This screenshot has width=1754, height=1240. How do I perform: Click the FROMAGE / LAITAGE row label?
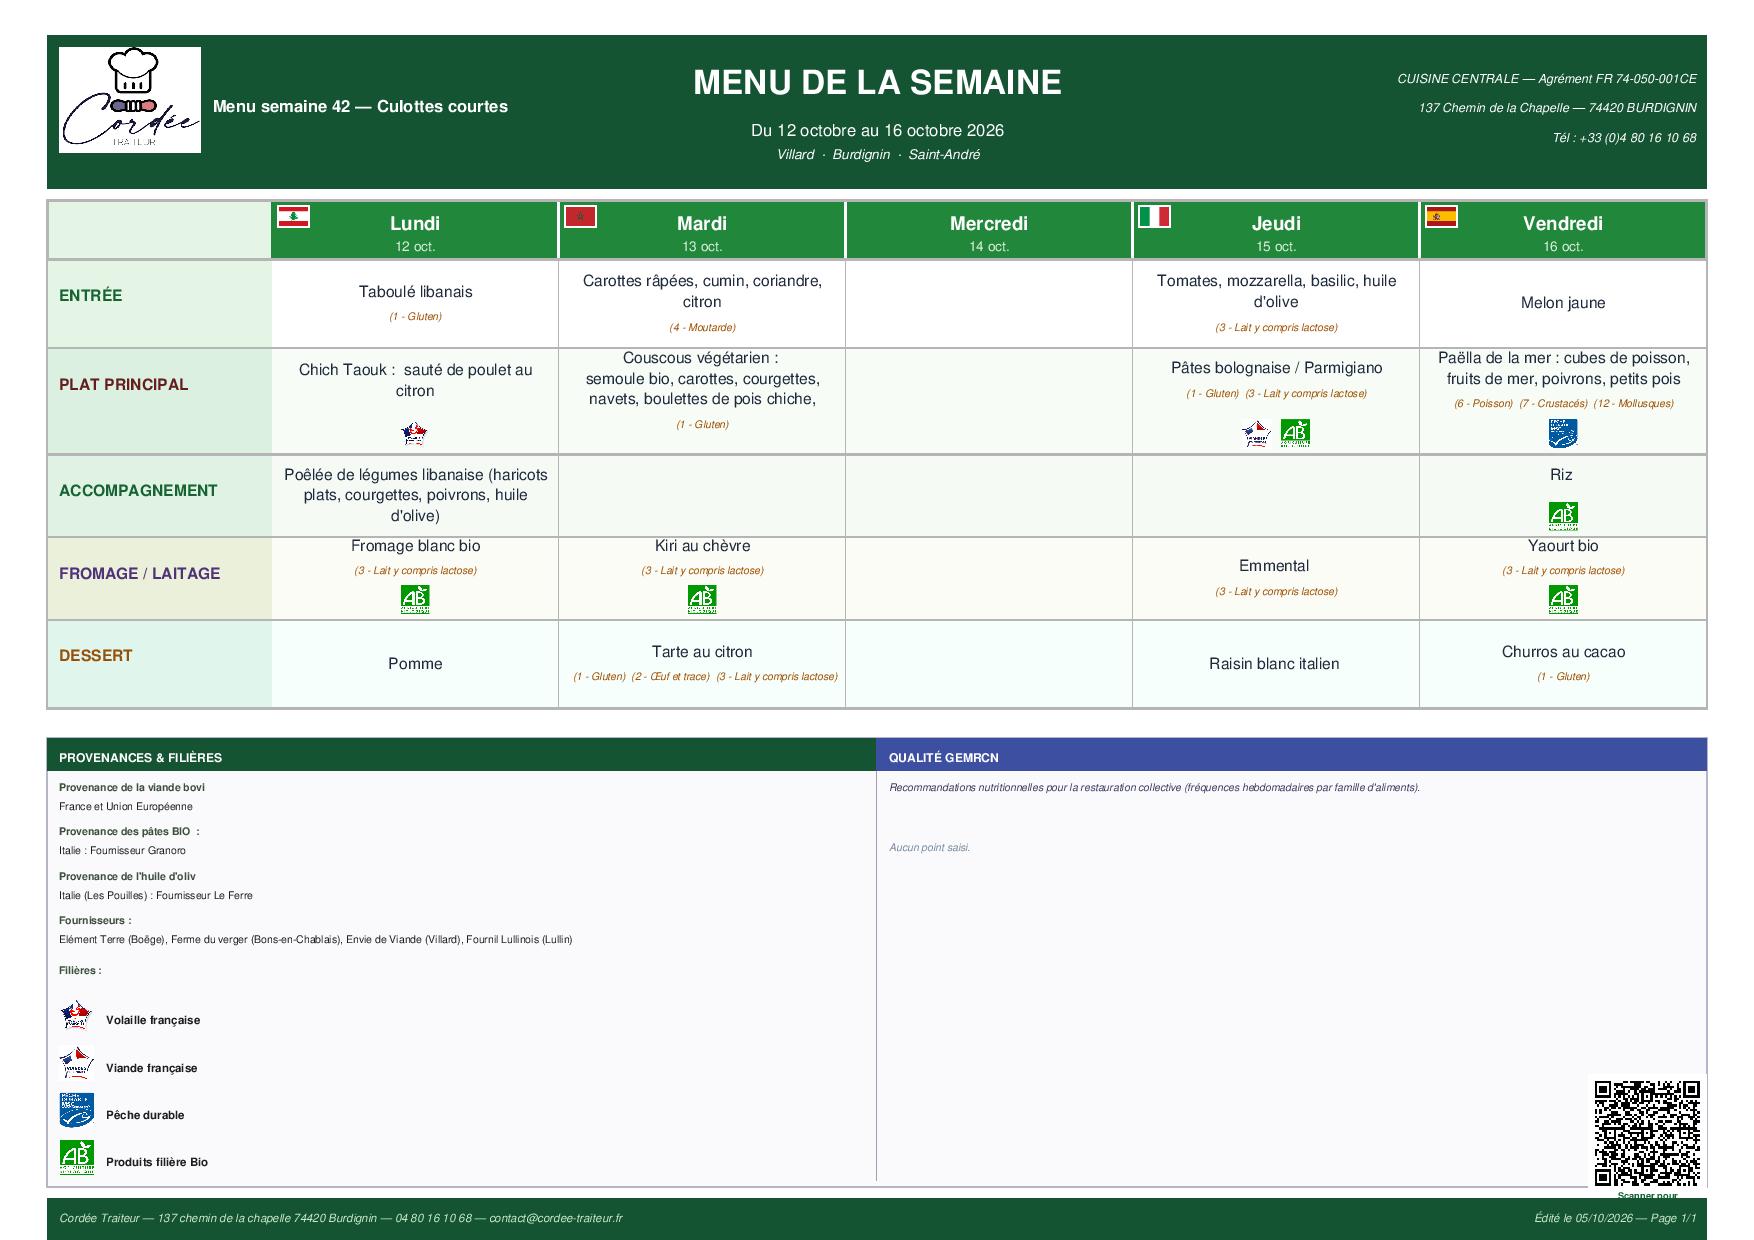[139, 573]
